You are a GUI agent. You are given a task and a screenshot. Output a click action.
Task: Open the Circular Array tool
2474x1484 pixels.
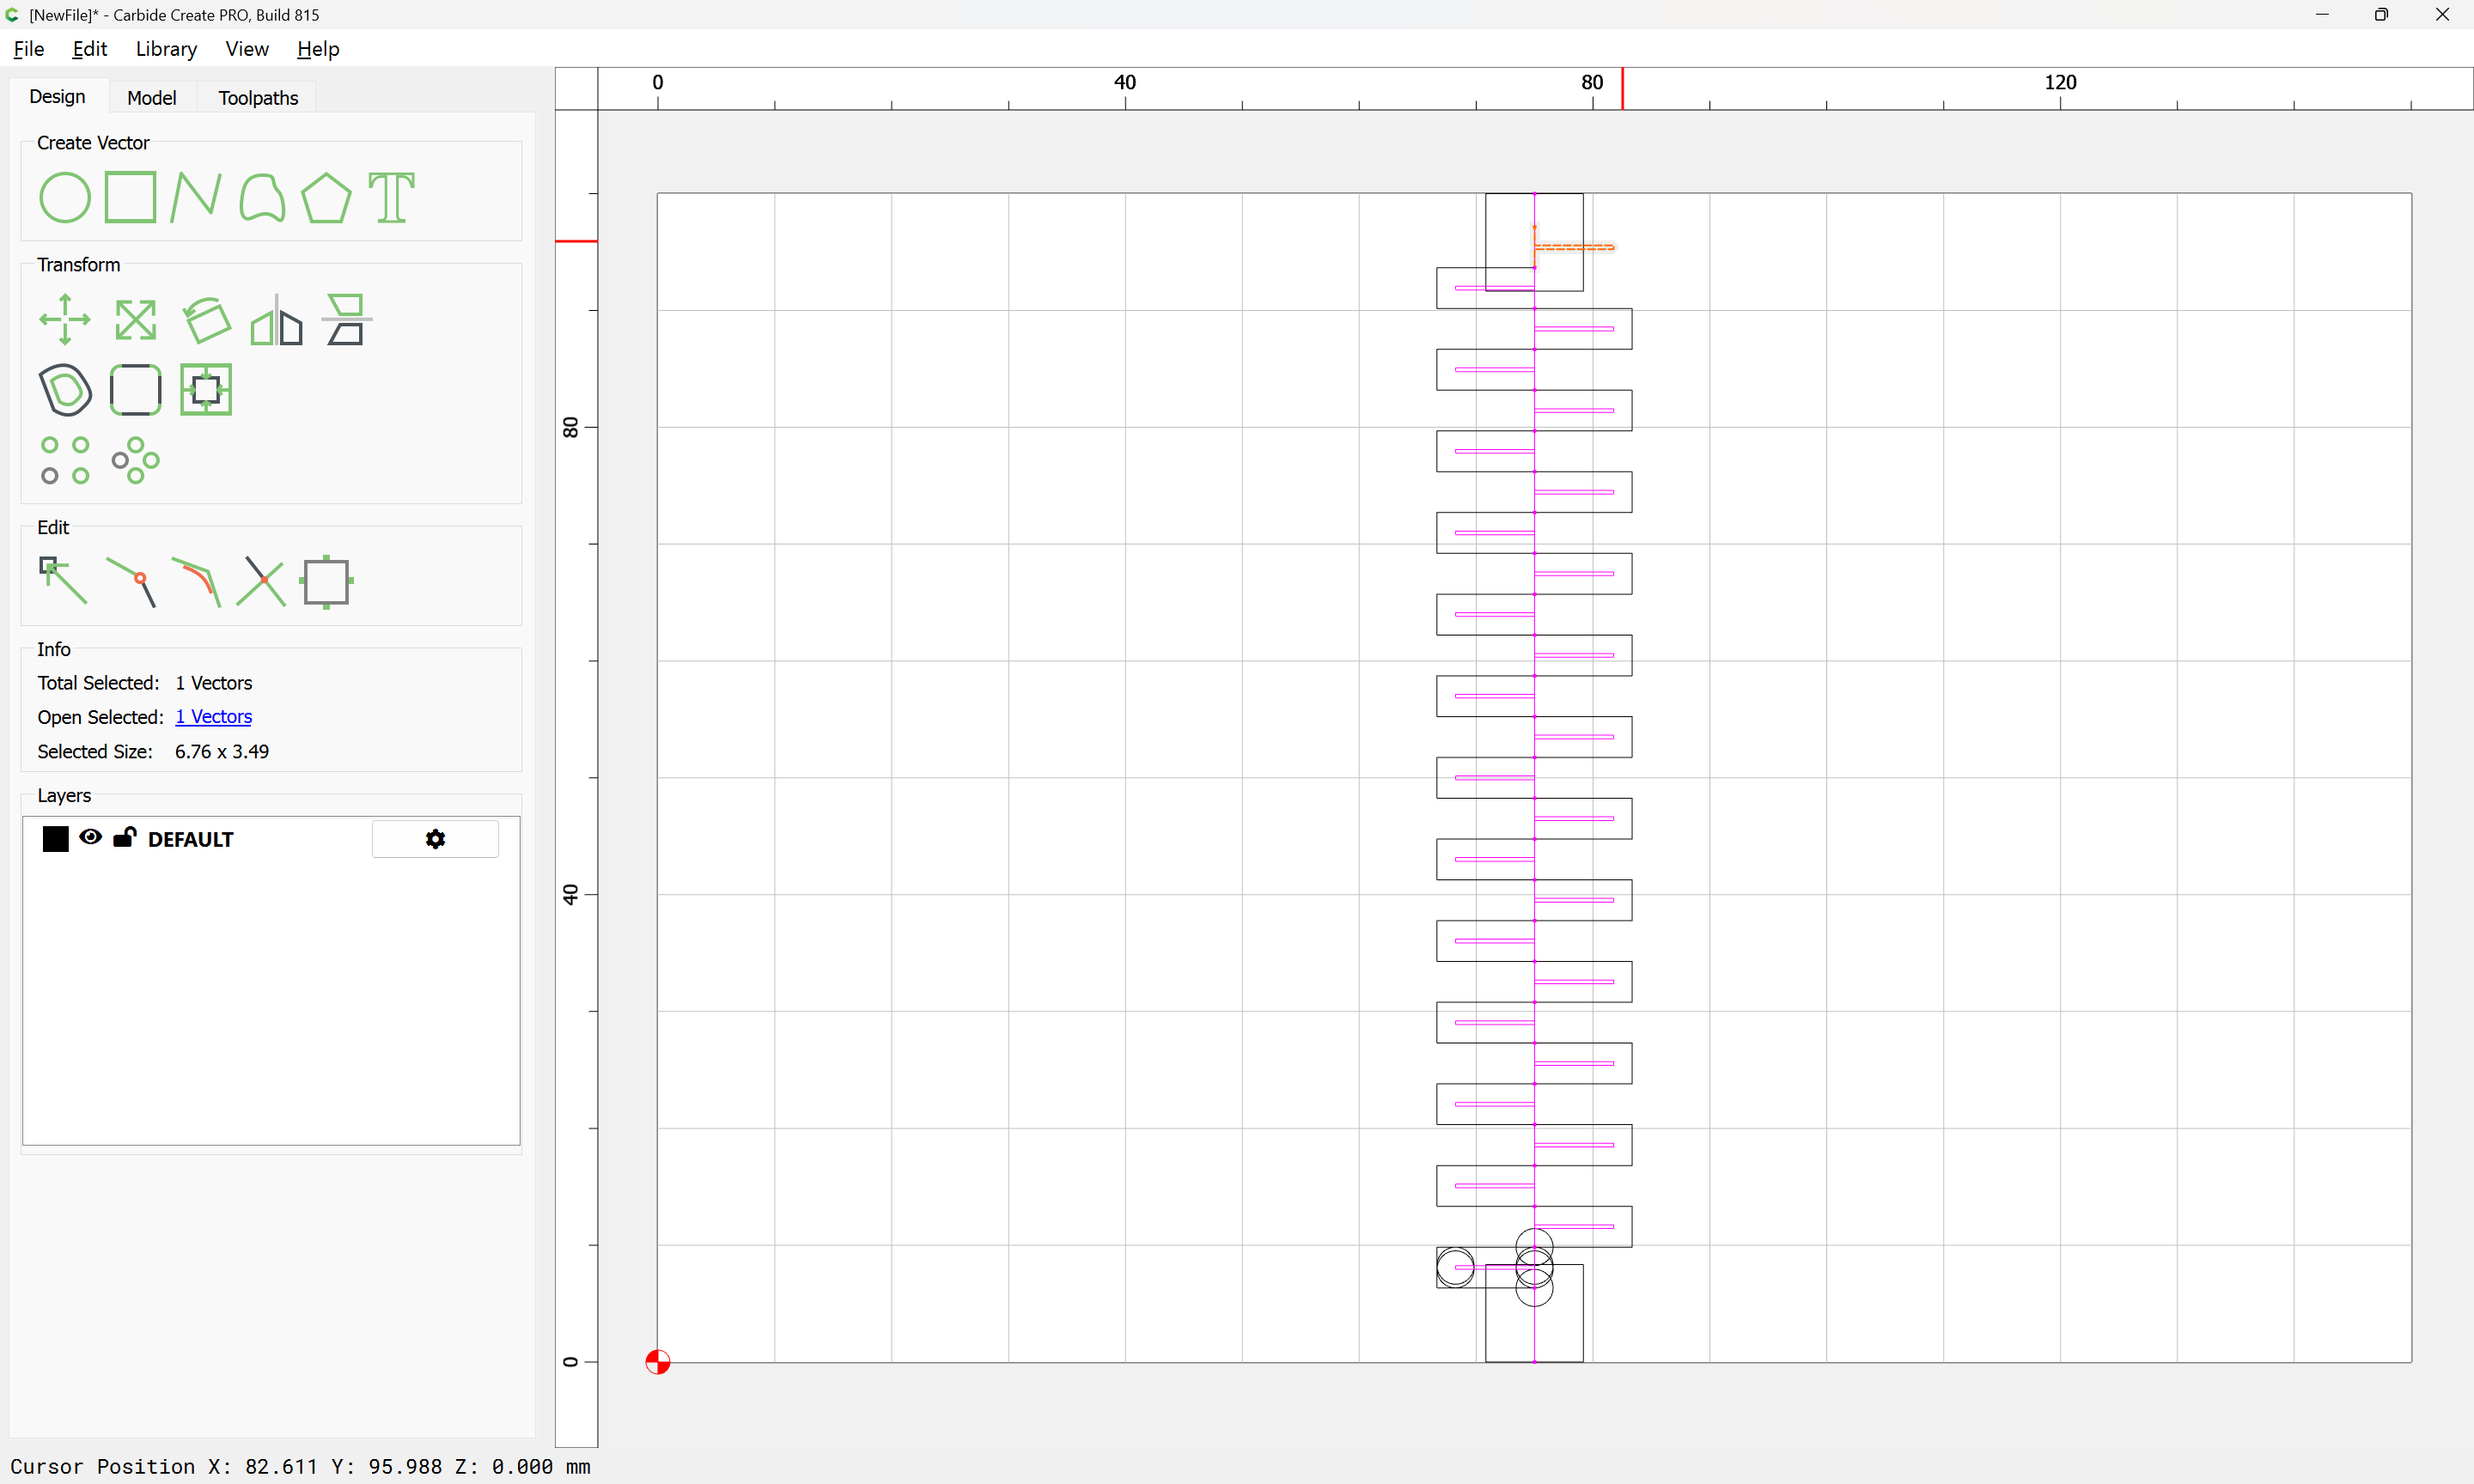pyautogui.click(x=135, y=460)
